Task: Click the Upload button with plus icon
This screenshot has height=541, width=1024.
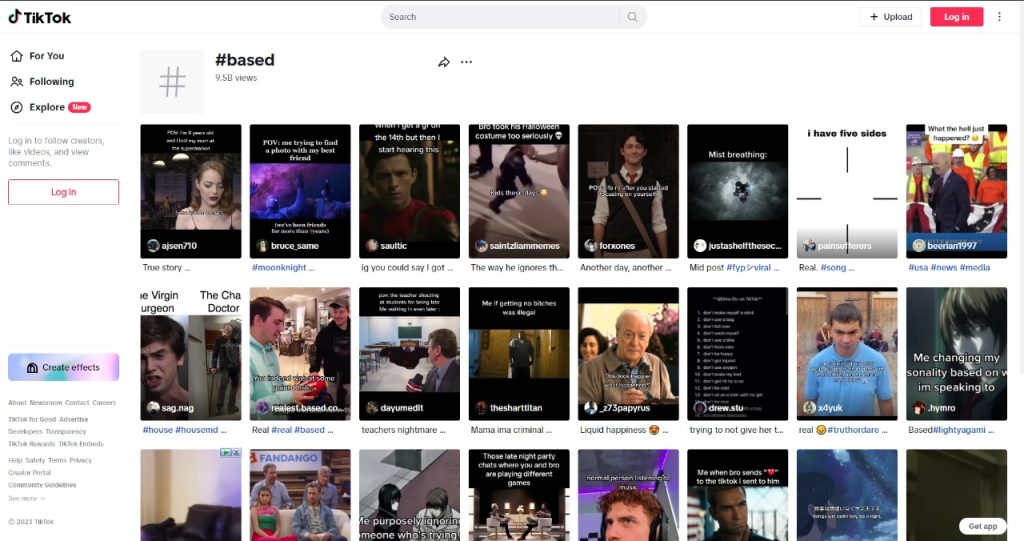Action: tap(890, 17)
